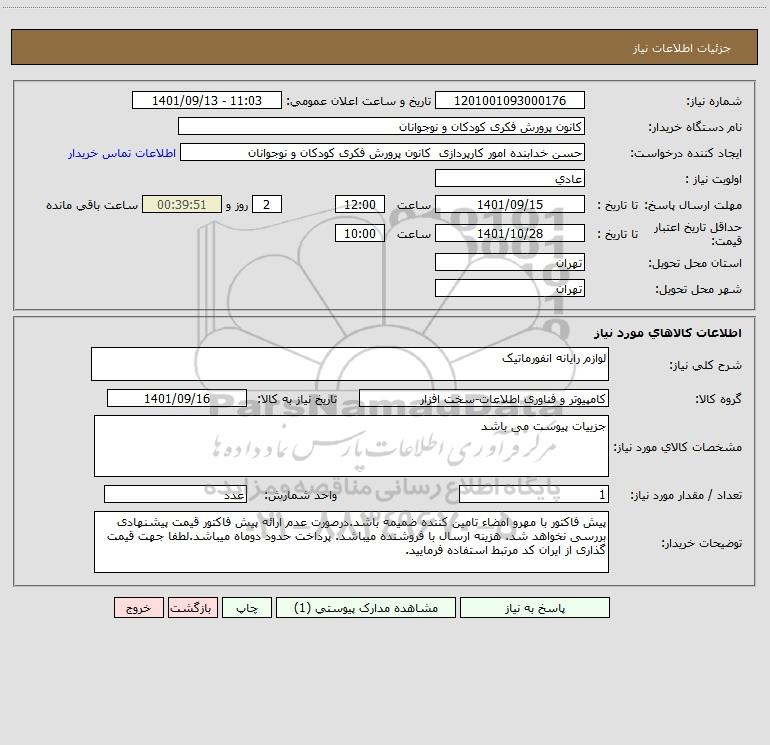Open اطلاعات تماس خریدار link

[122, 153]
